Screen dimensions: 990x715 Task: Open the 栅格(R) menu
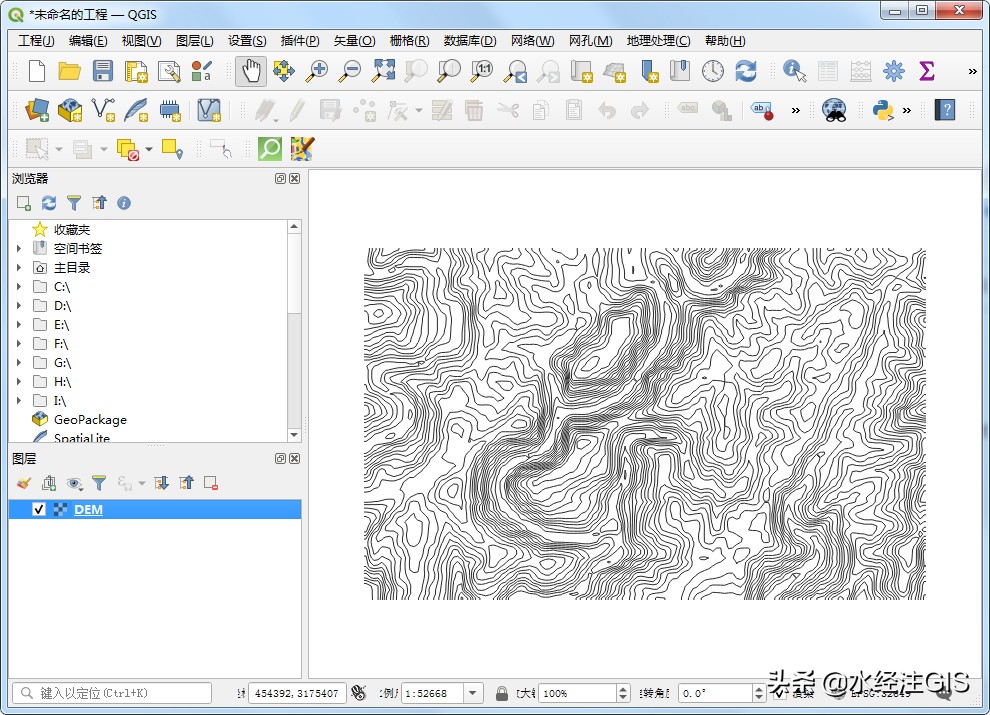pyautogui.click(x=409, y=40)
